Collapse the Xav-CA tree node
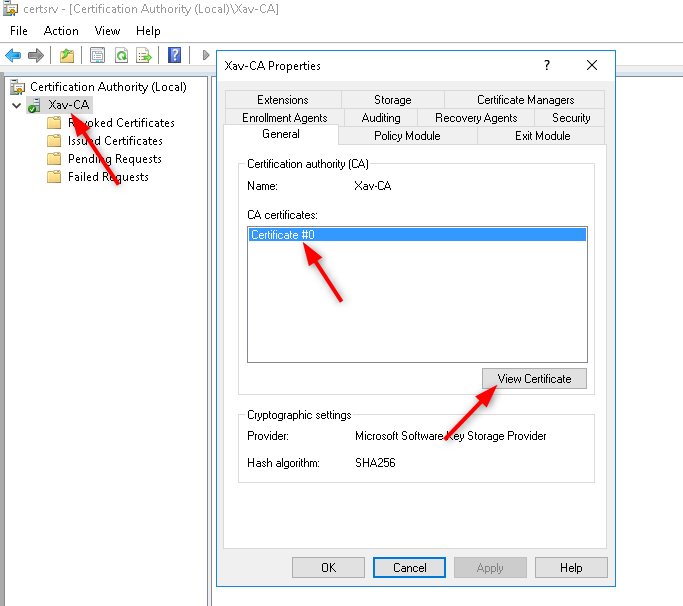Image resolution: width=683 pixels, height=606 pixels. [x=16, y=105]
